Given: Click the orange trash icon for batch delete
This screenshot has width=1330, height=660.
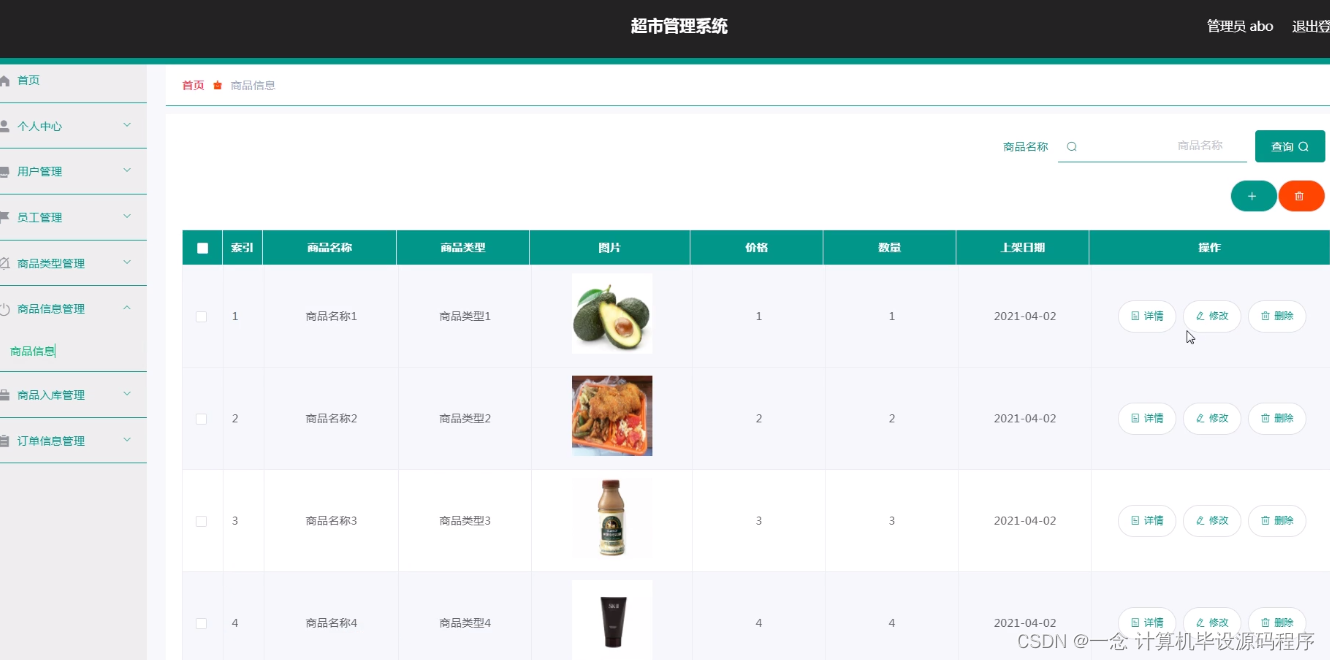Looking at the screenshot, I should click(x=1301, y=196).
